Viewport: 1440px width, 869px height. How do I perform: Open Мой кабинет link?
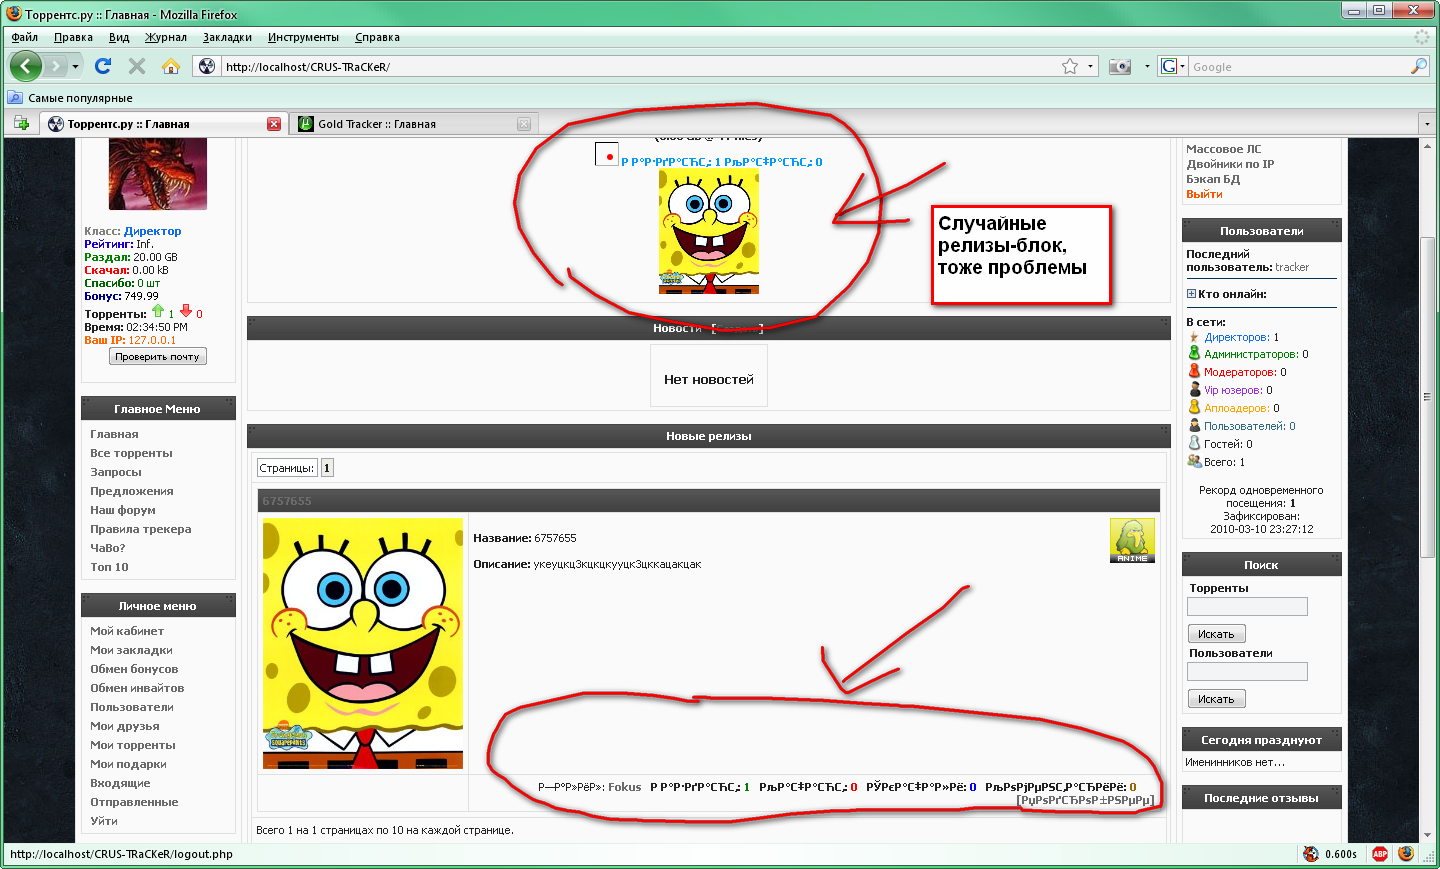[127, 631]
